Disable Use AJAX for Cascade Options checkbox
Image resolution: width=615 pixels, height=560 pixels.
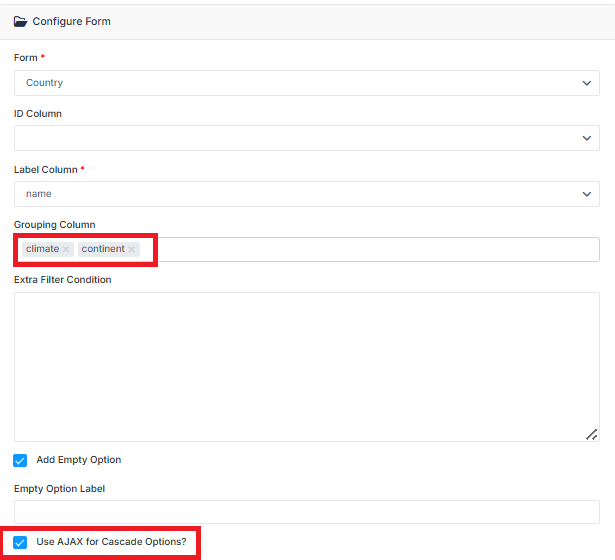tap(20, 542)
